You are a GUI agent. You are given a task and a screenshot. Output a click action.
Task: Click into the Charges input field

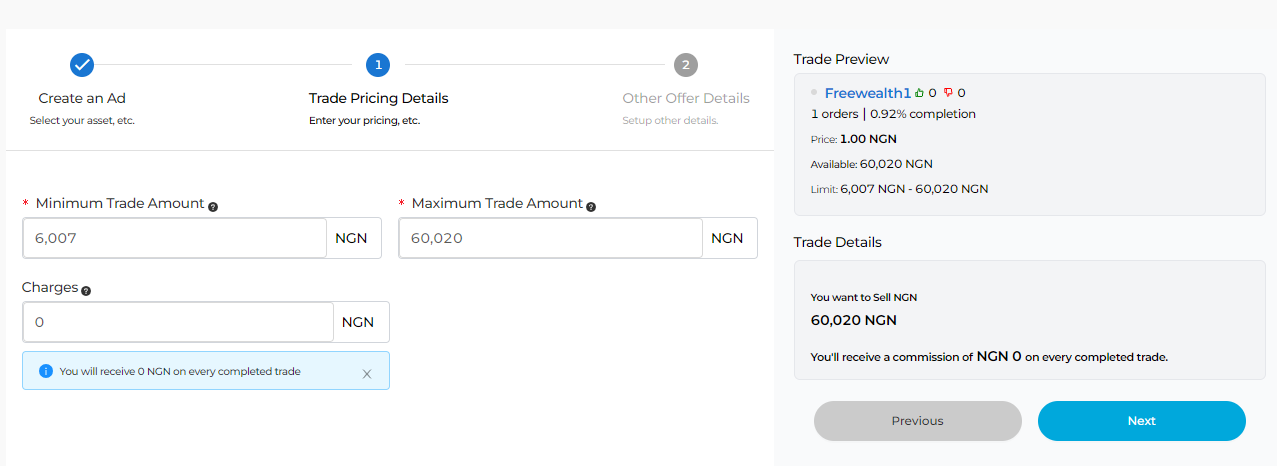178,322
